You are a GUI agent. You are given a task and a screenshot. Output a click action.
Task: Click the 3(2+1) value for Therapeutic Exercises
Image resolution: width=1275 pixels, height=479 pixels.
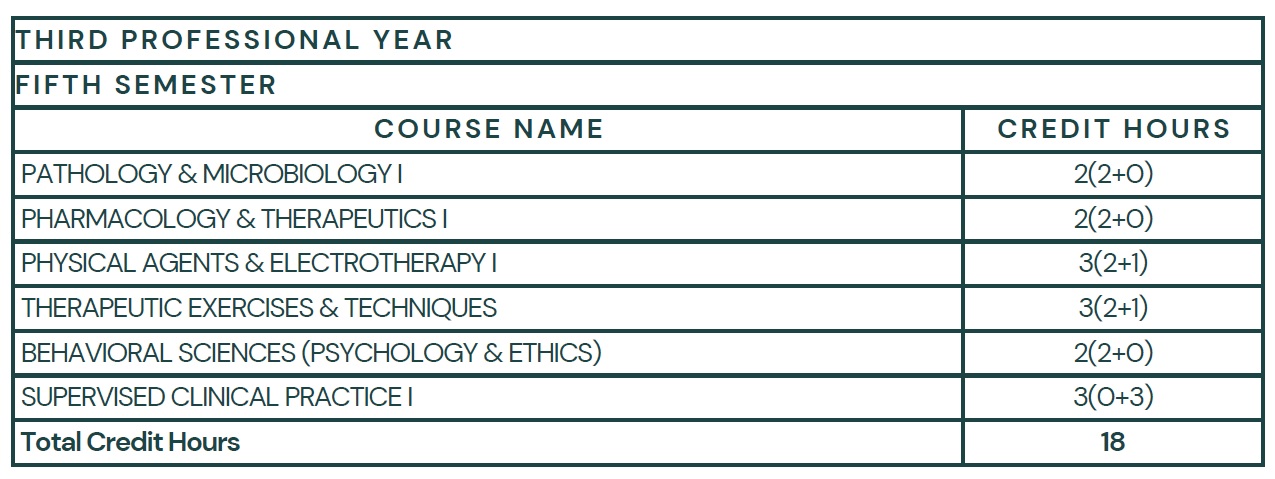click(x=1113, y=307)
